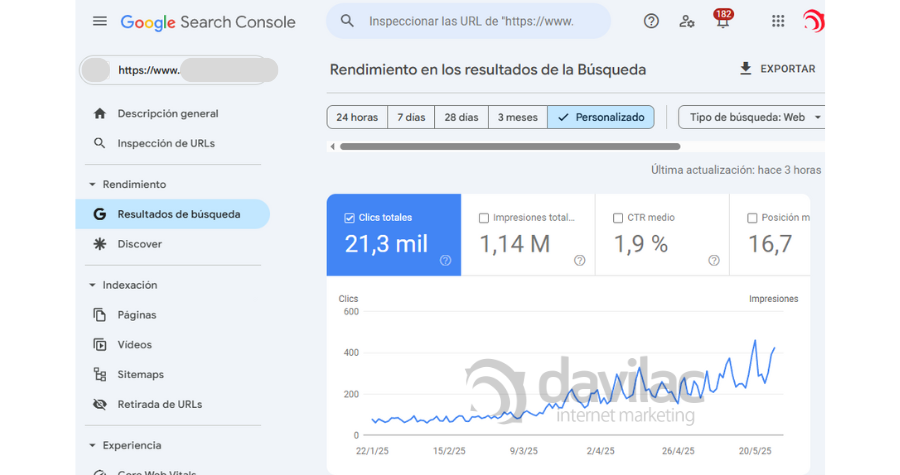
Task: Open the help question mark icon
Action: (651, 21)
